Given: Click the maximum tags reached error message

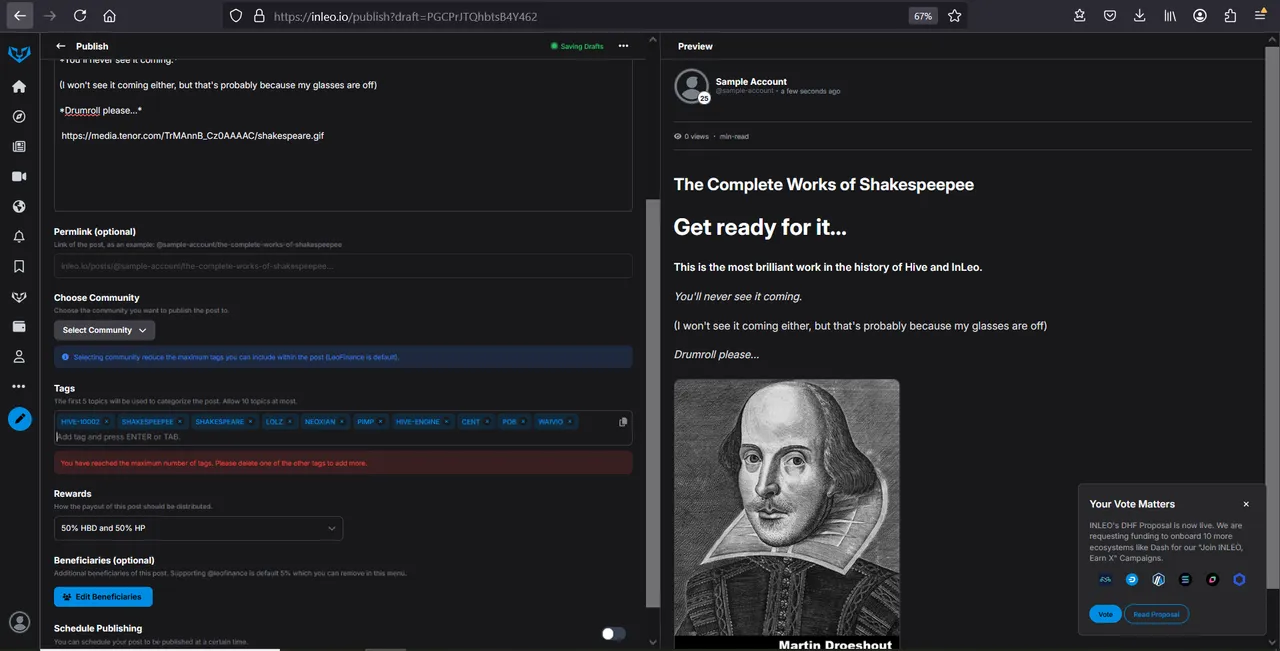Looking at the screenshot, I should tap(343, 463).
